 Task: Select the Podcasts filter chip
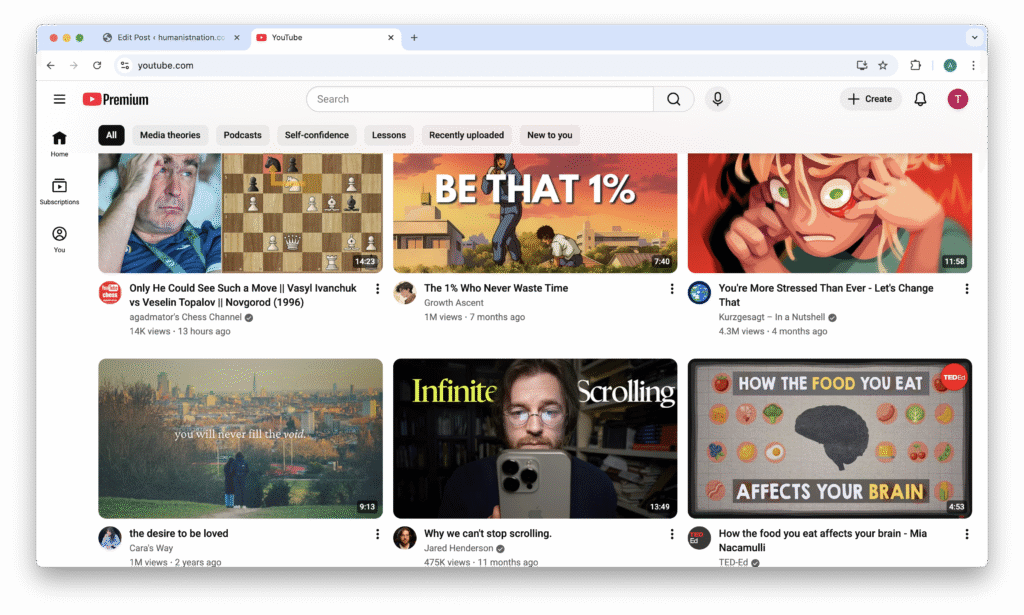pyautogui.click(x=242, y=135)
